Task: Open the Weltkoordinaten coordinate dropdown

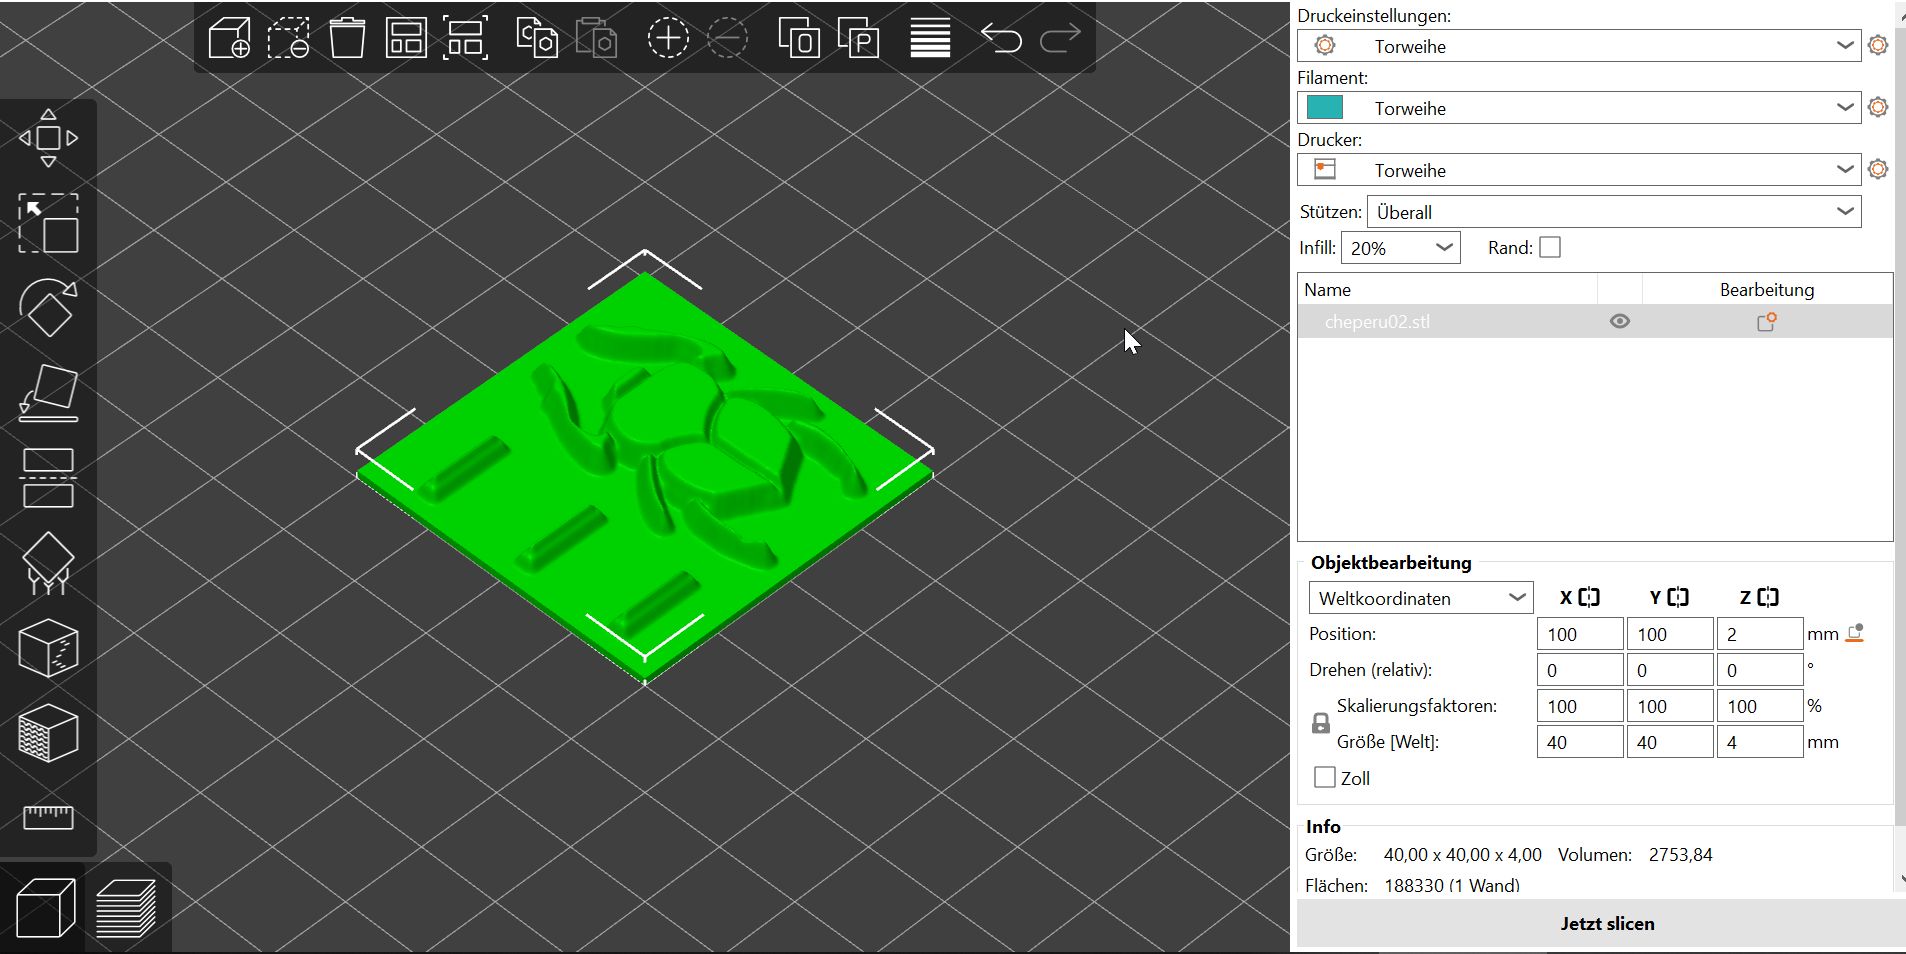Action: click(1421, 598)
